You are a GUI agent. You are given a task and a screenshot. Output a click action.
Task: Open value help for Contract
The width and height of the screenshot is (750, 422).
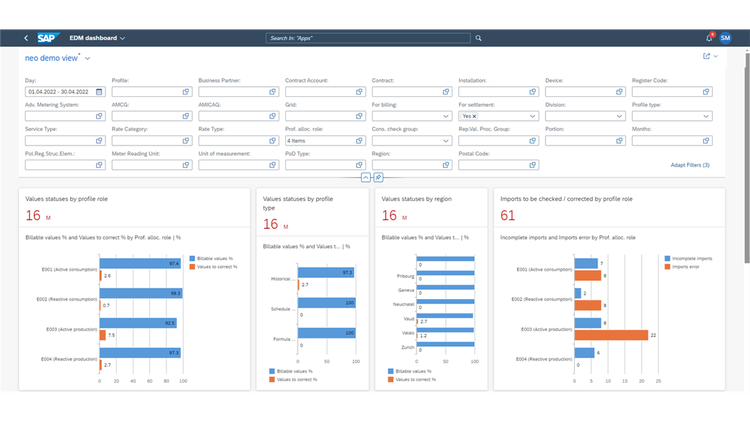pos(446,92)
